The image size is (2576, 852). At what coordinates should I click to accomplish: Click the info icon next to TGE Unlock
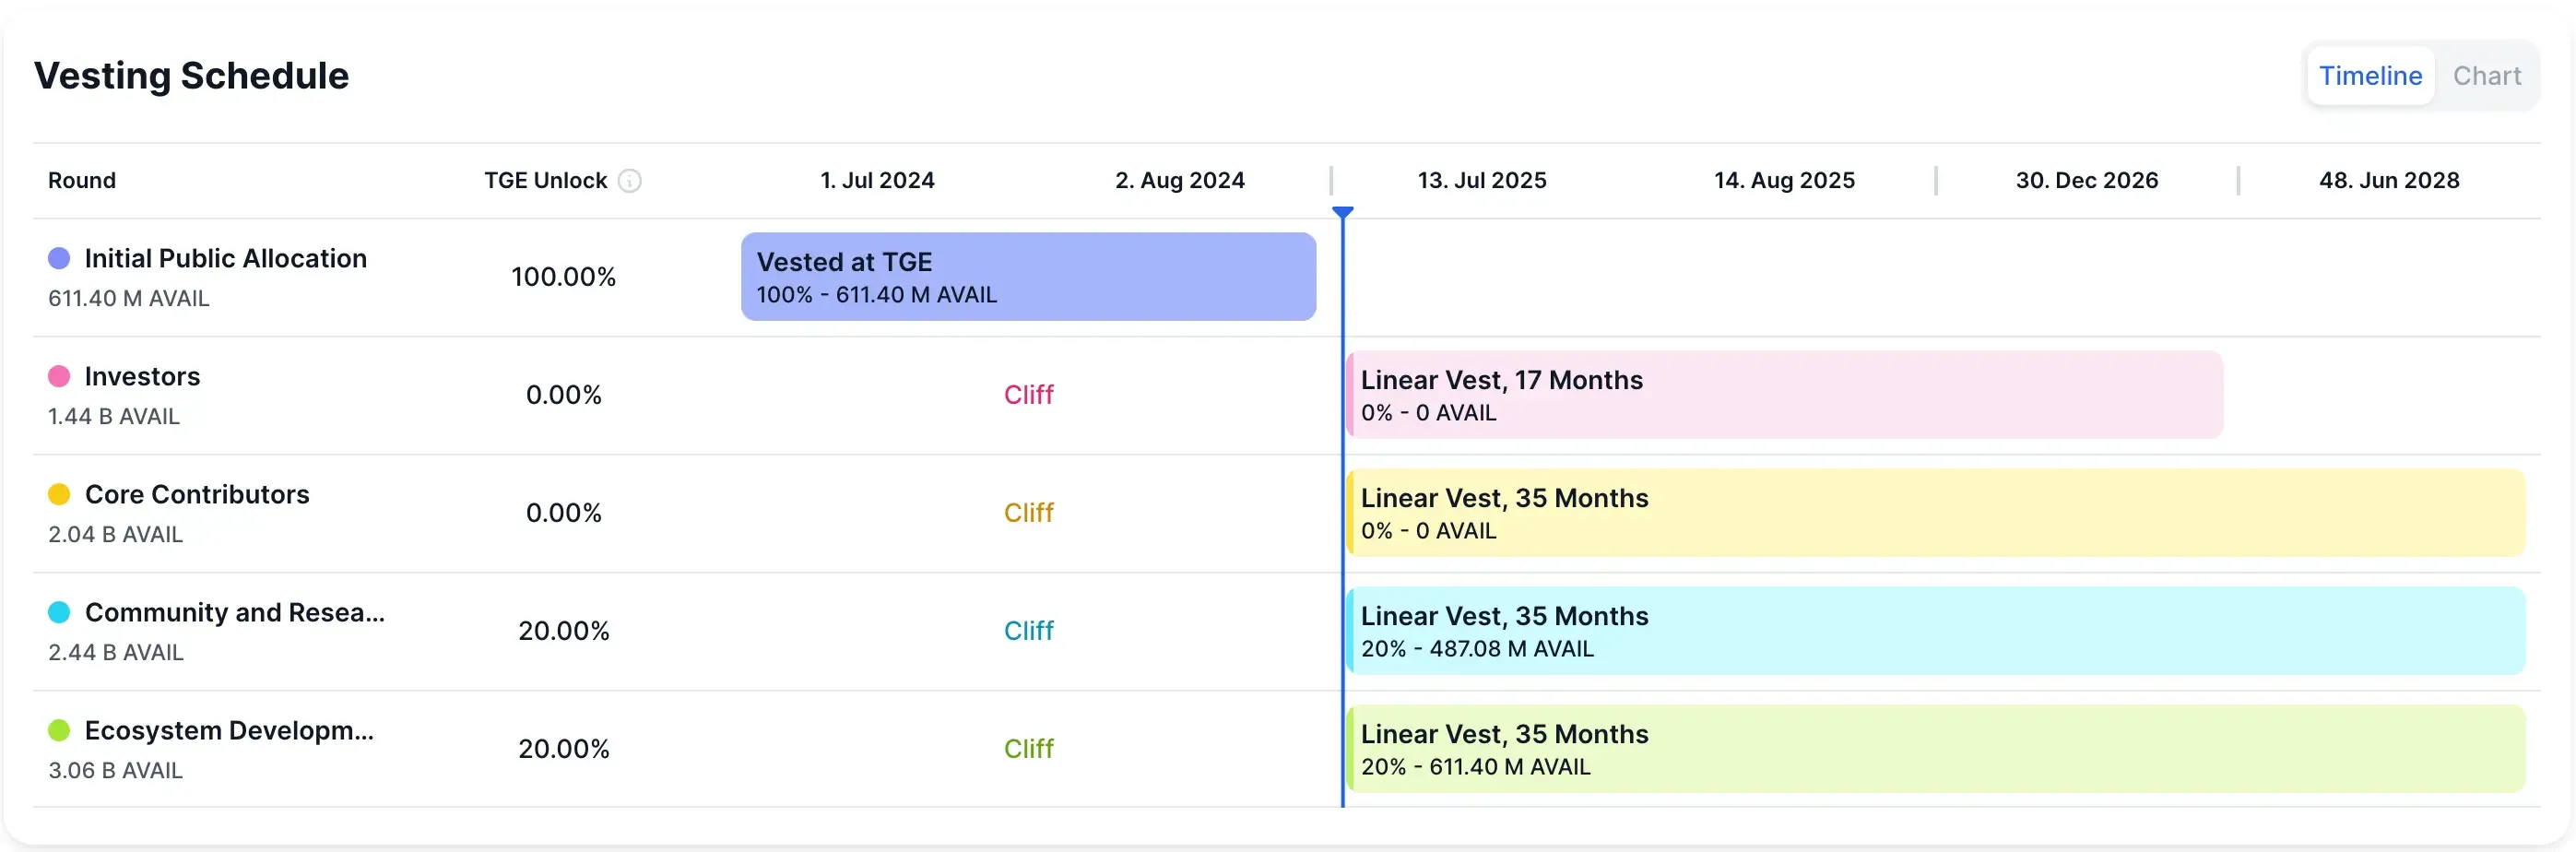pyautogui.click(x=629, y=181)
